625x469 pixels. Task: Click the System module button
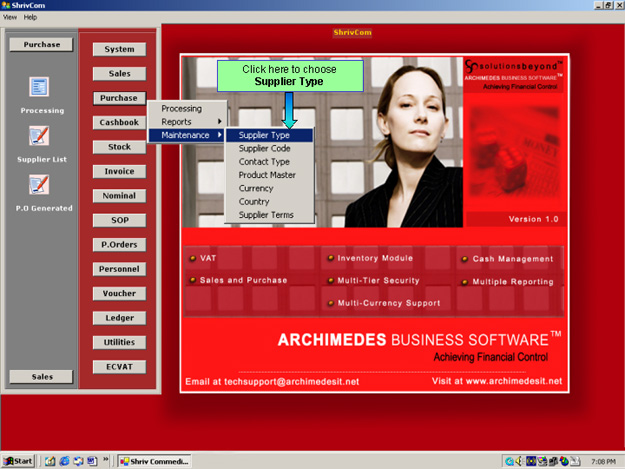(x=119, y=49)
